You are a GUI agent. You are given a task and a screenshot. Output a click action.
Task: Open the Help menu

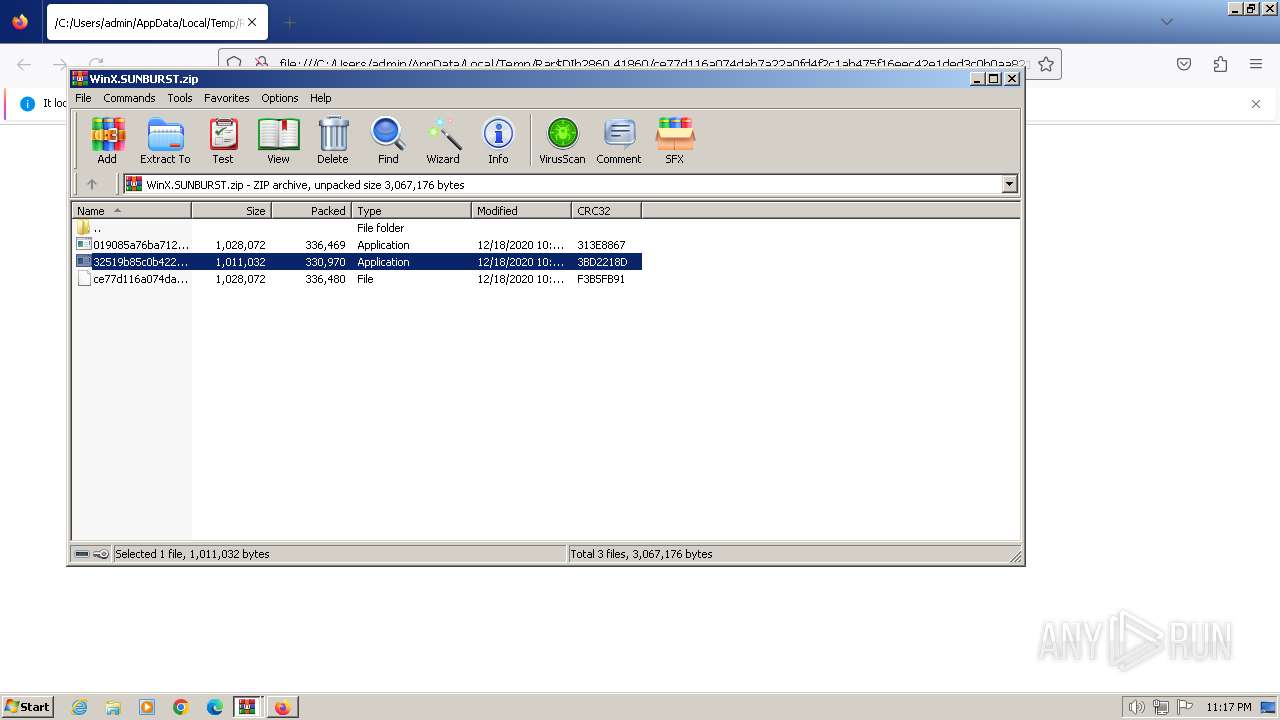[x=320, y=98]
